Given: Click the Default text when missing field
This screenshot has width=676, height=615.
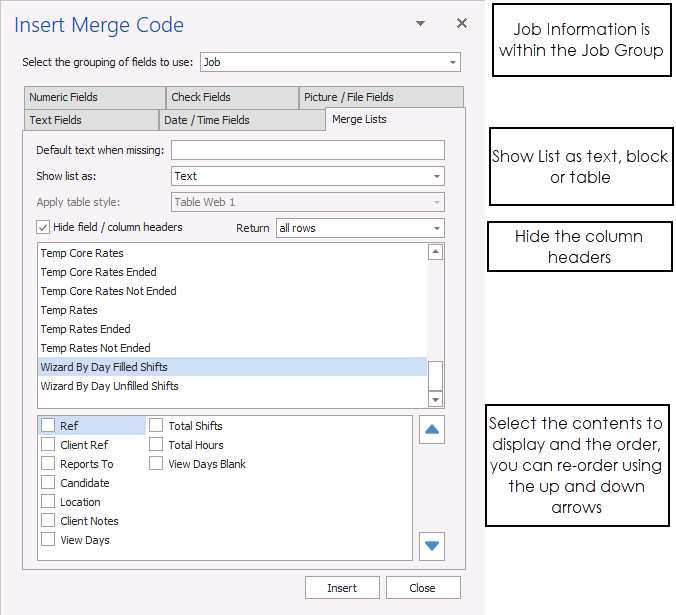Looking at the screenshot, I should point(307,150).
